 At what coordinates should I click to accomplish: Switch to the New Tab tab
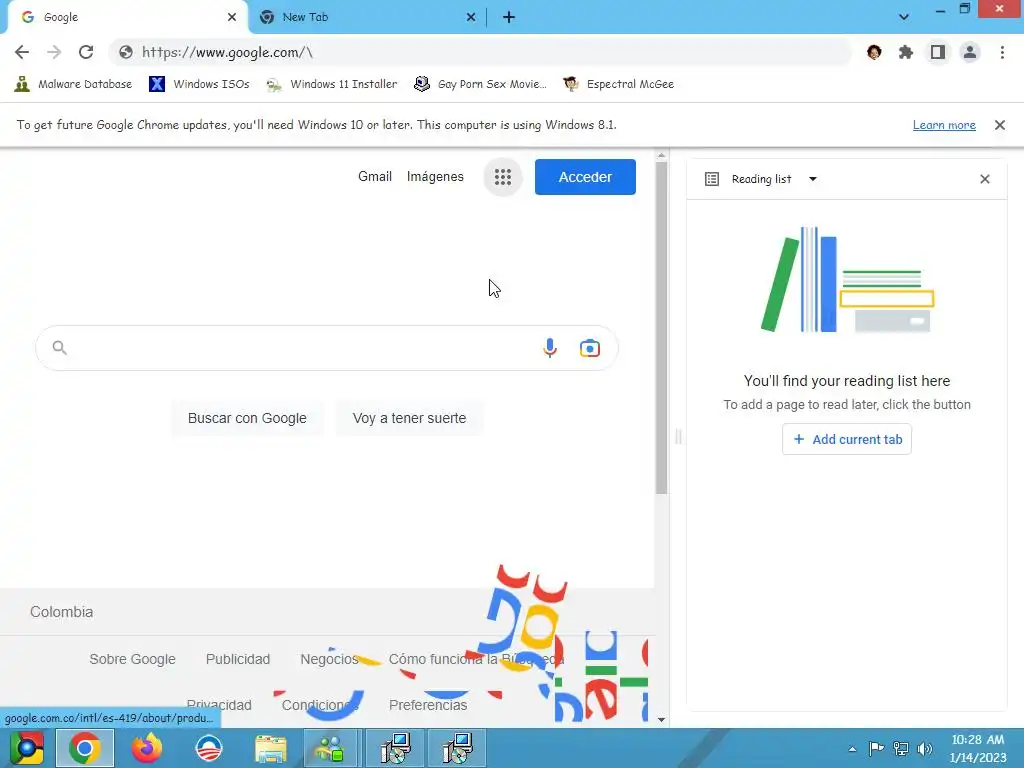tap(369, 17)
